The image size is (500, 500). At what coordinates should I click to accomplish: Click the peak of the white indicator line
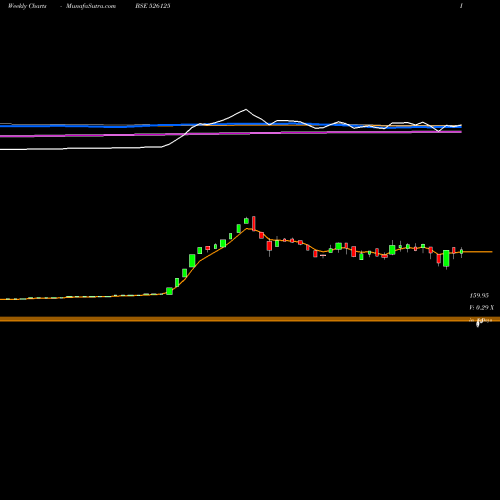click(x=246, y=109)
